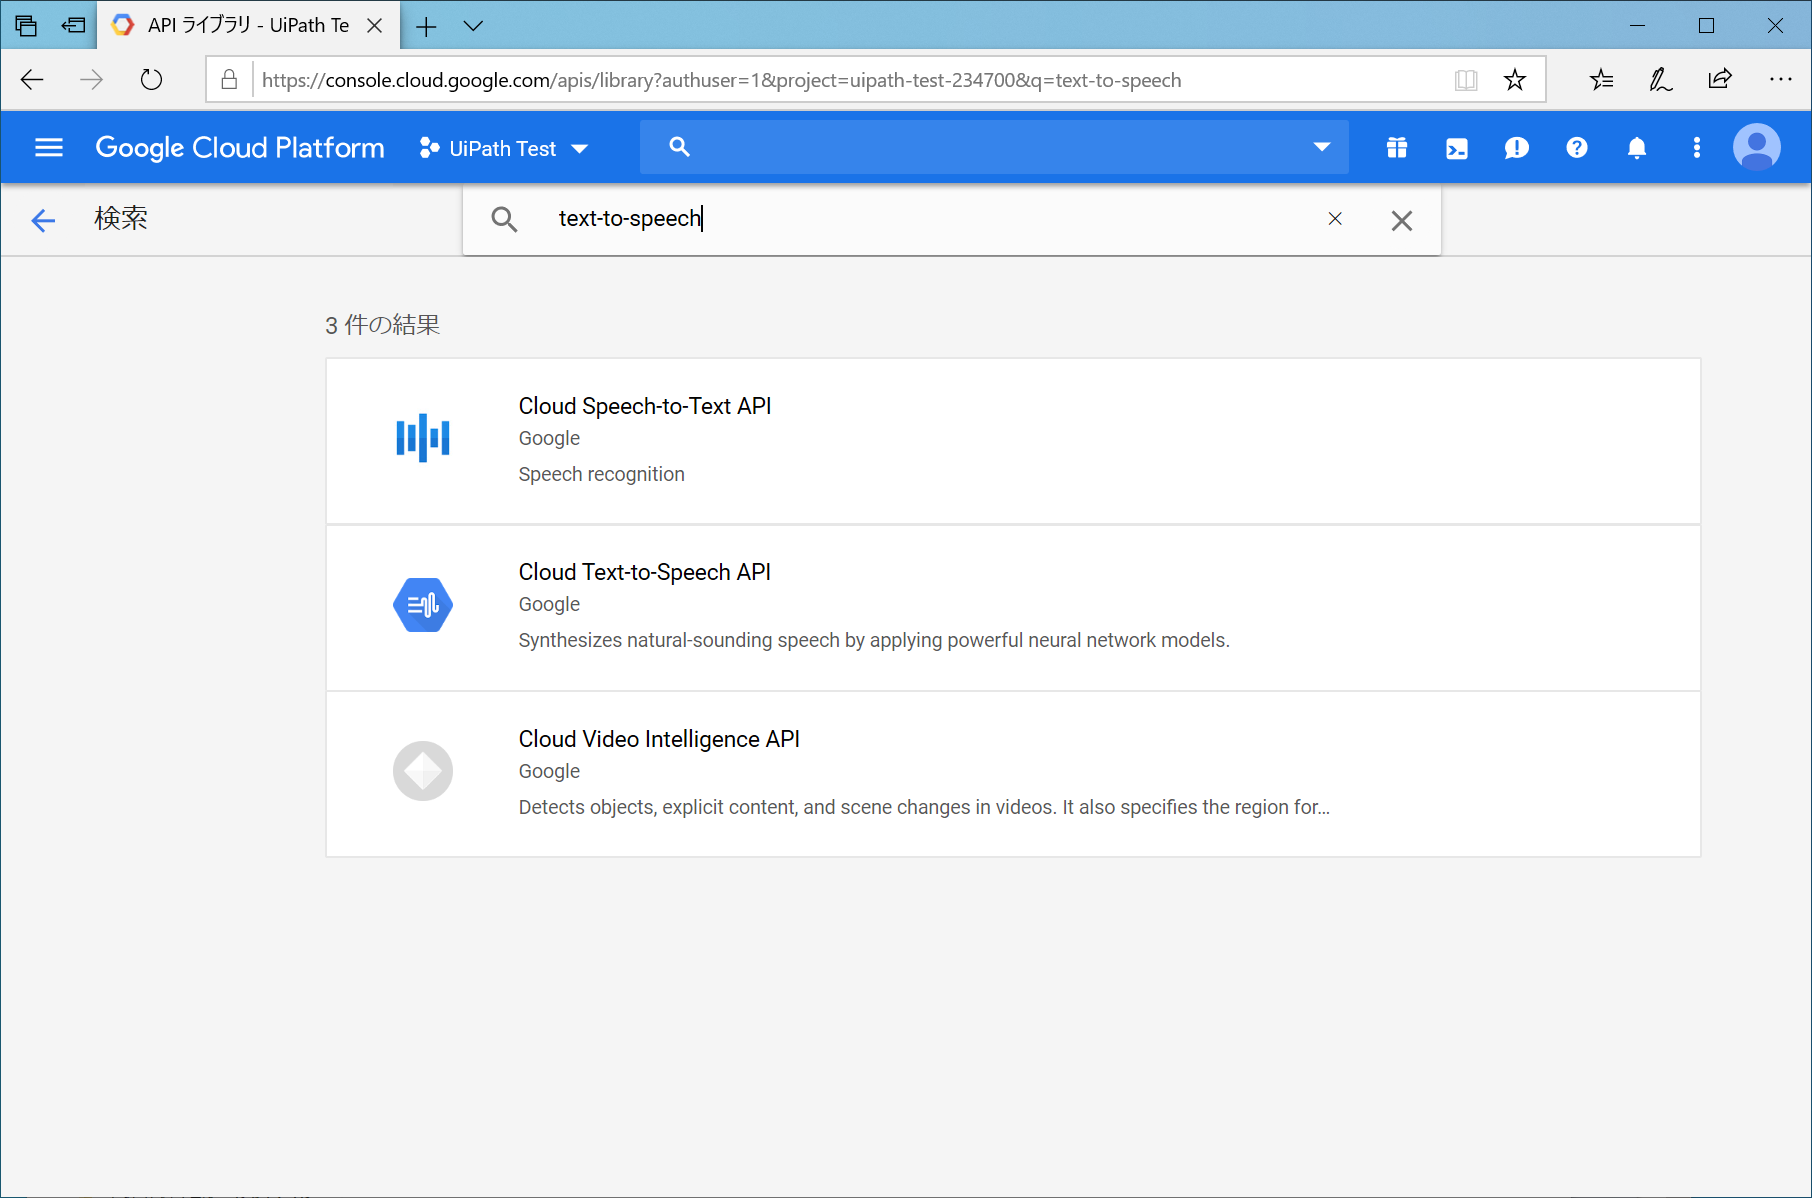
Task: Open browser Settings and more ellipsis
Action: pos(1780,79)
